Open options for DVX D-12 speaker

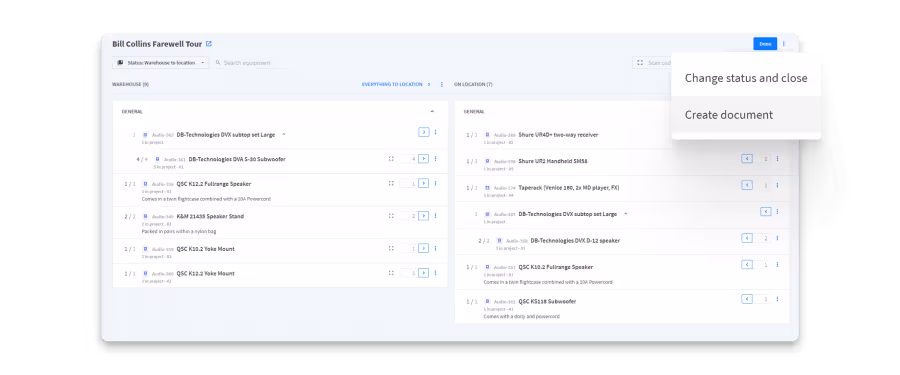(x=778, y=238)
